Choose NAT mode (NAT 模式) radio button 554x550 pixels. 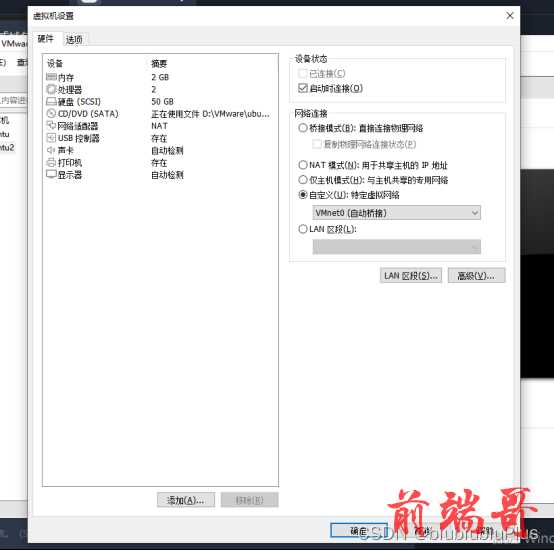[x=303, y=165]
